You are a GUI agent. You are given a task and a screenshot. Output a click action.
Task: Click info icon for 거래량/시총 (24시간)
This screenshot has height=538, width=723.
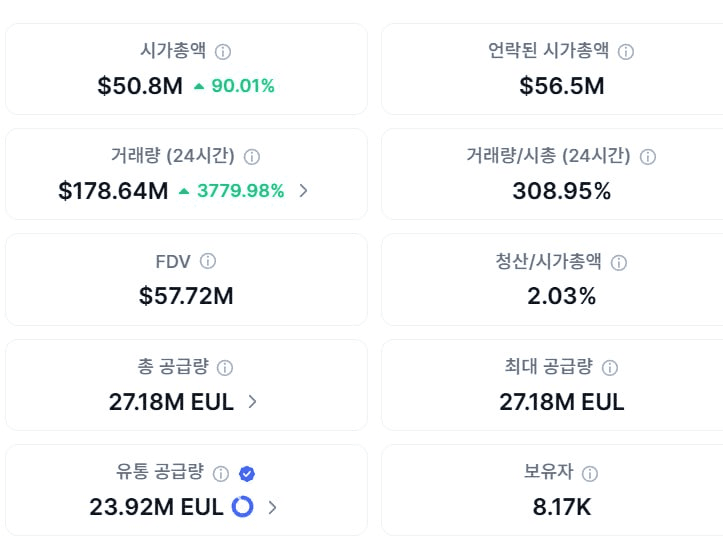pos(648,157)
